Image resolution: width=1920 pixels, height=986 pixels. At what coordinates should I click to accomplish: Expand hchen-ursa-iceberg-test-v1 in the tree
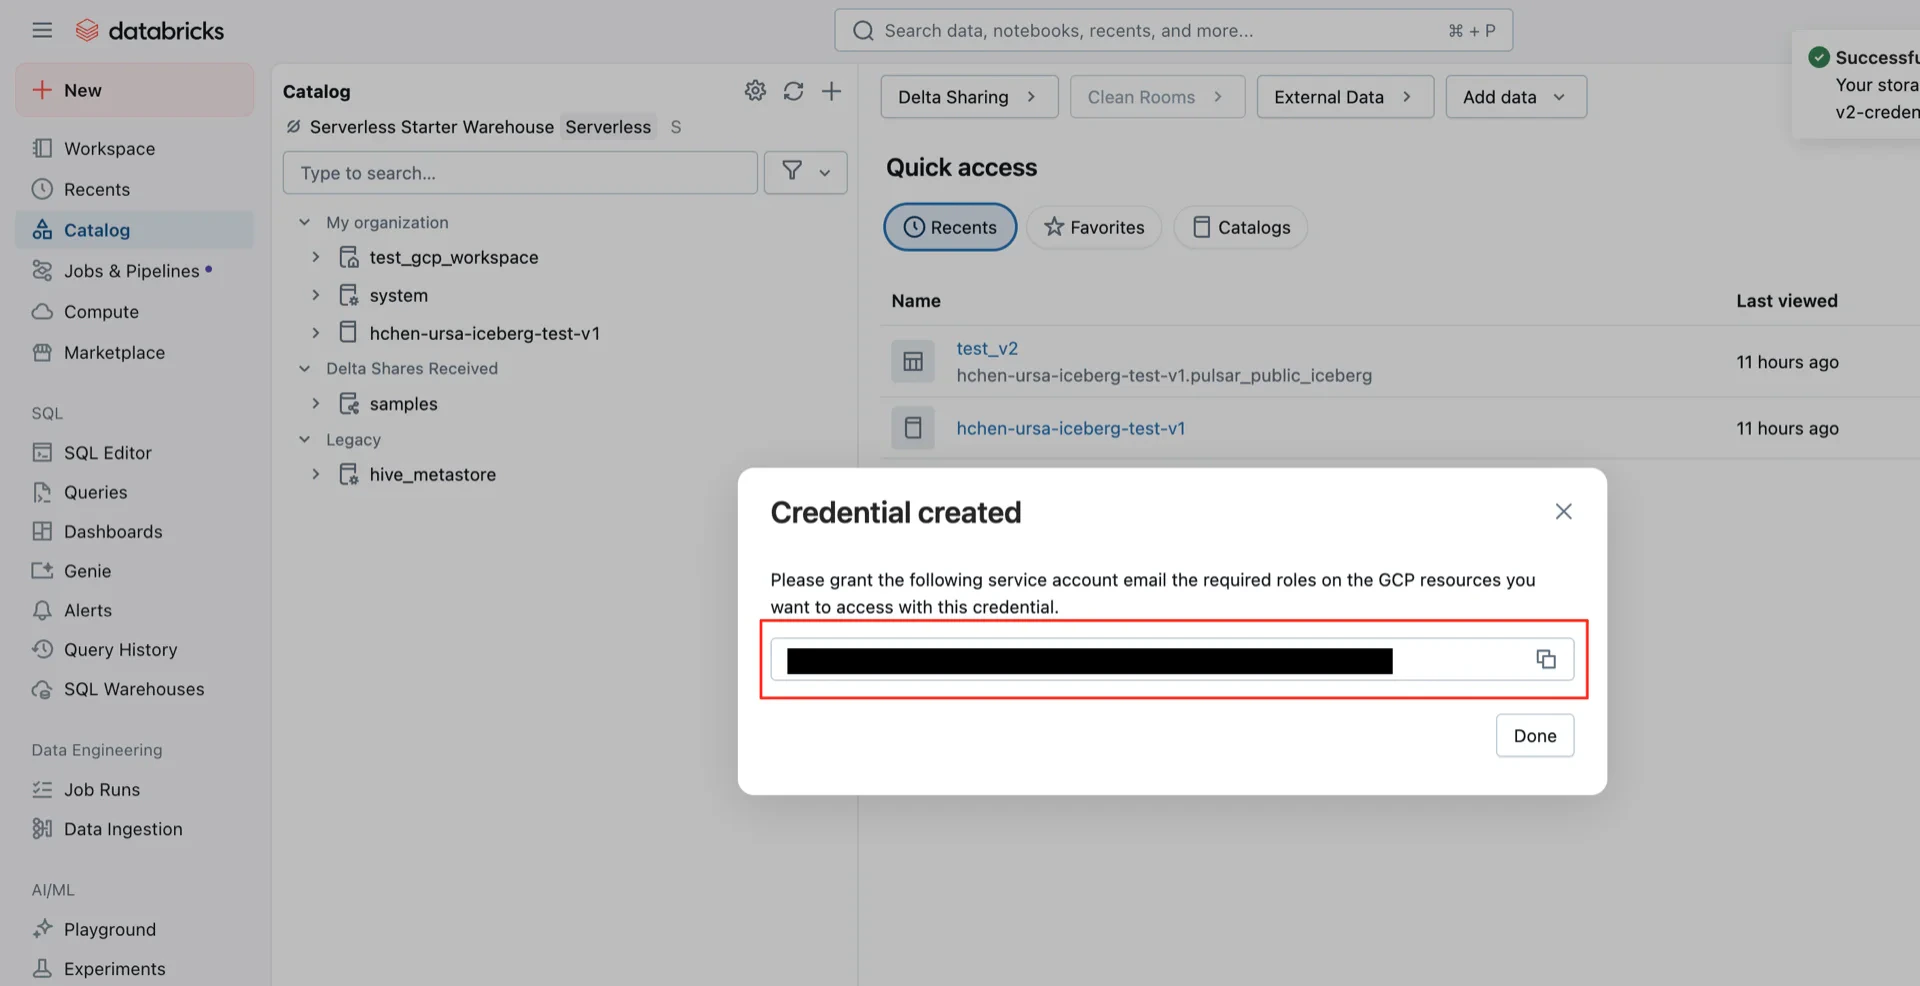(x=316, y=333)
